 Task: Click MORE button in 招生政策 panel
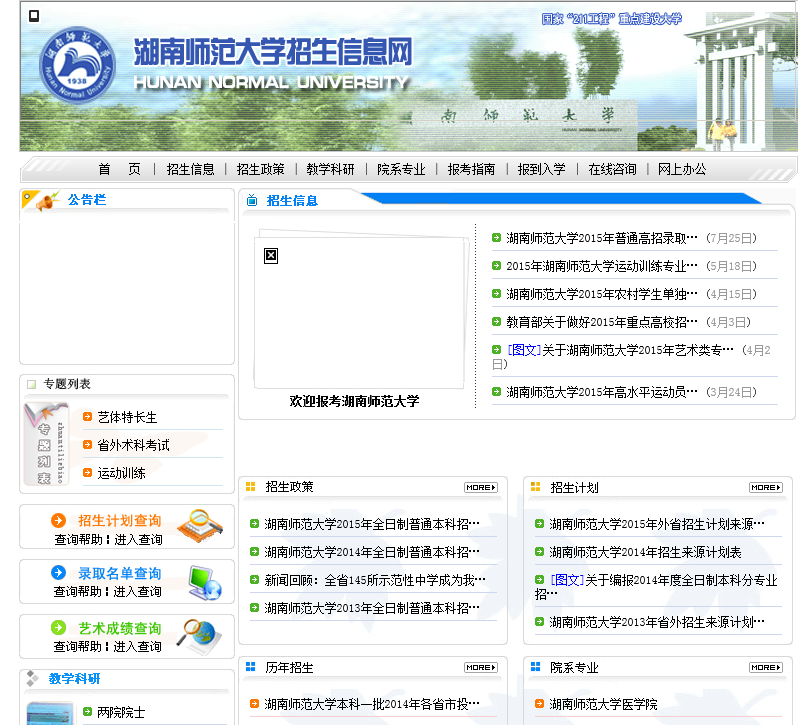(x=480, y=487)
